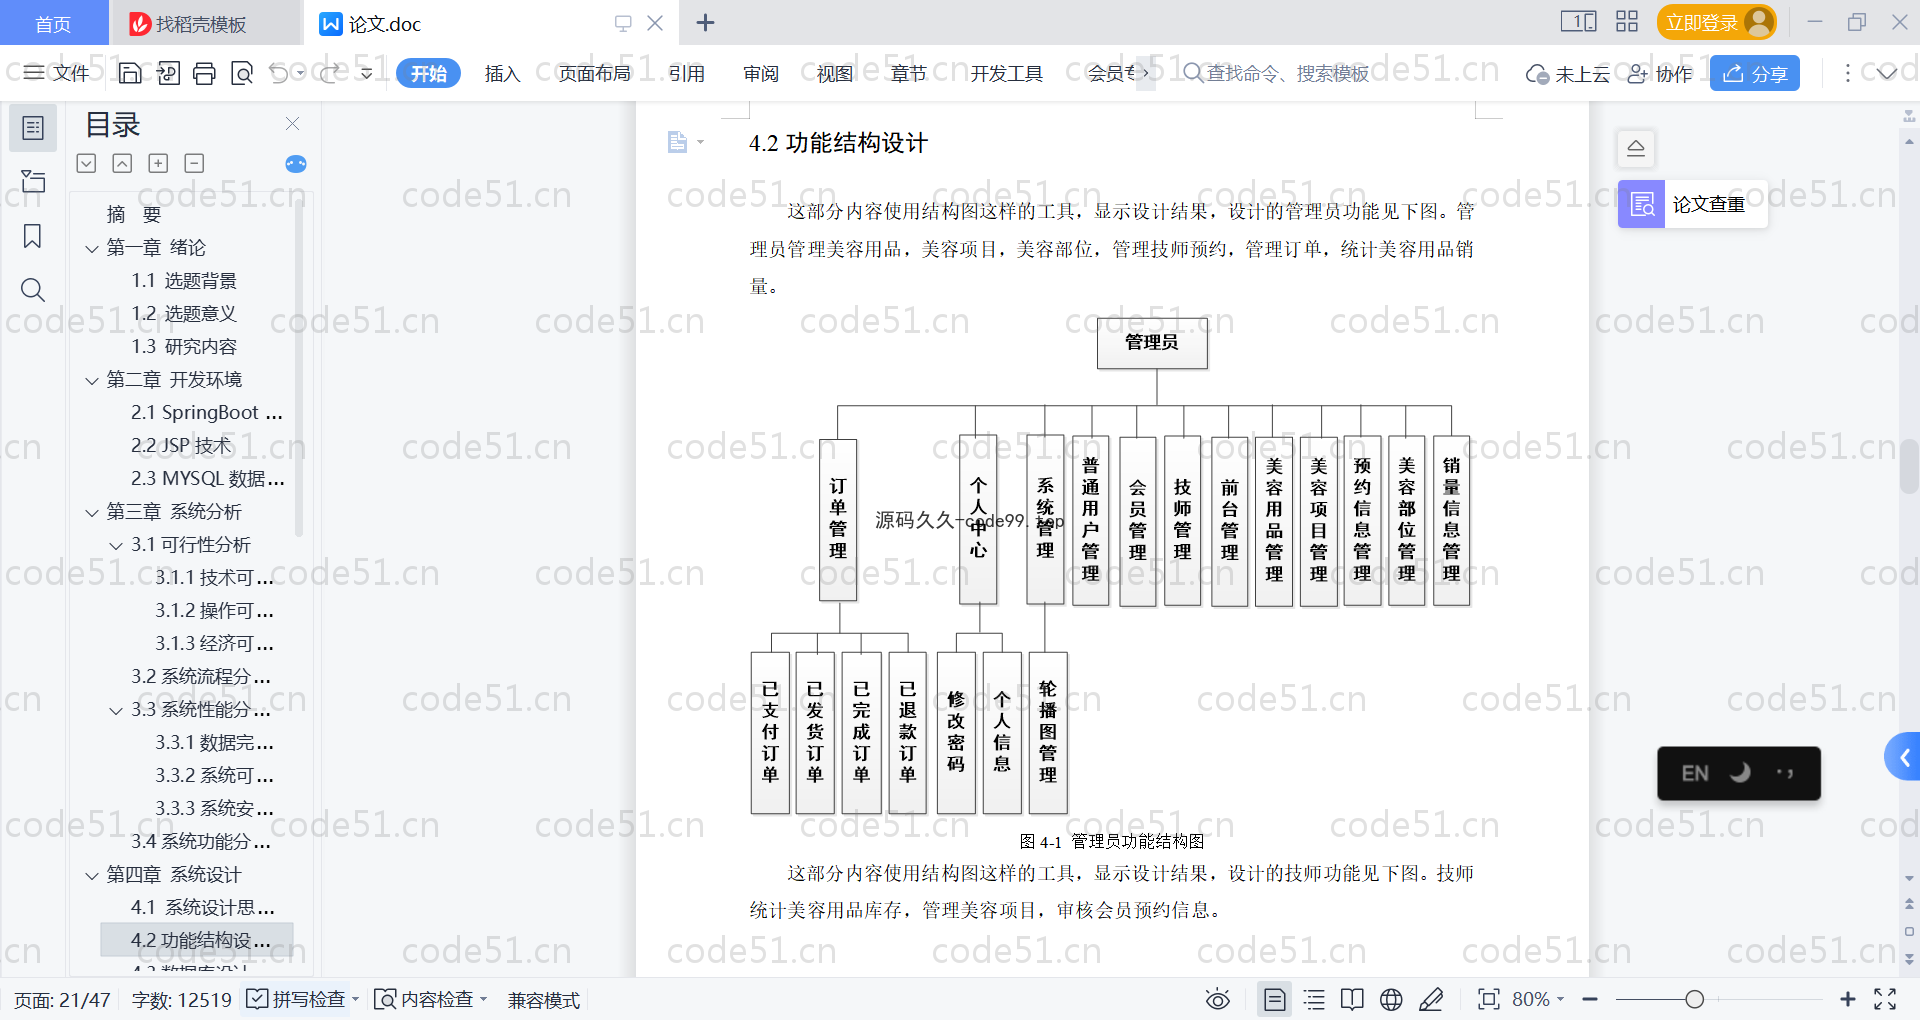Select the 审阅 ribbon tab
This screenshot has width=1920, height=1020.
click(x=761, y=73)
